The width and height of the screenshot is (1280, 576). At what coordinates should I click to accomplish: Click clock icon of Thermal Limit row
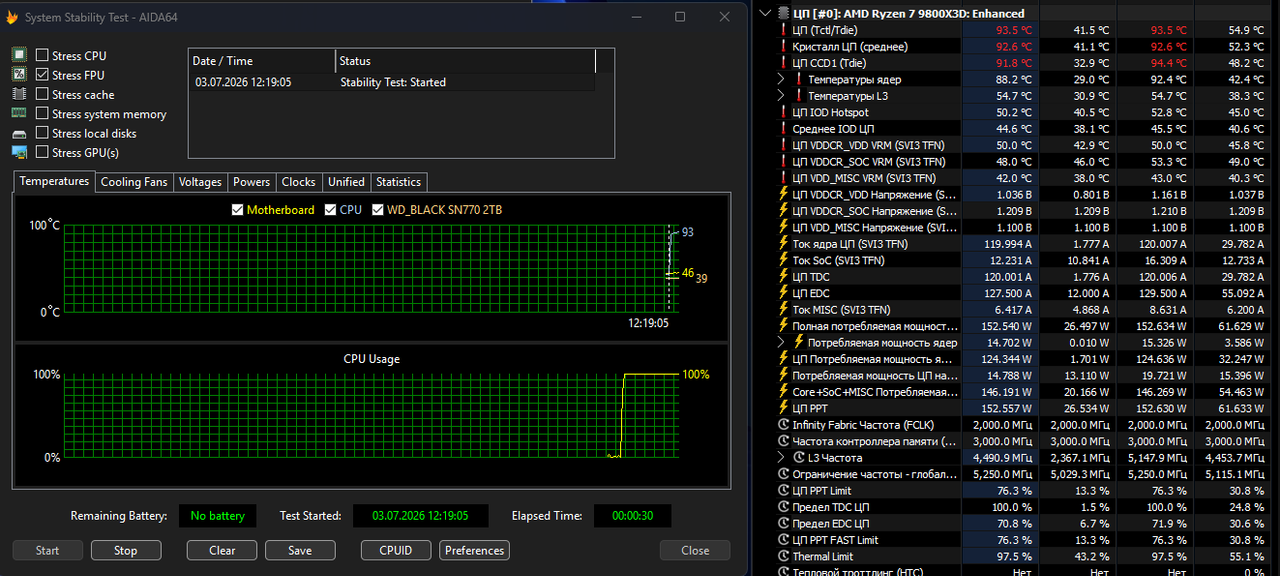(x=784, y=556)
